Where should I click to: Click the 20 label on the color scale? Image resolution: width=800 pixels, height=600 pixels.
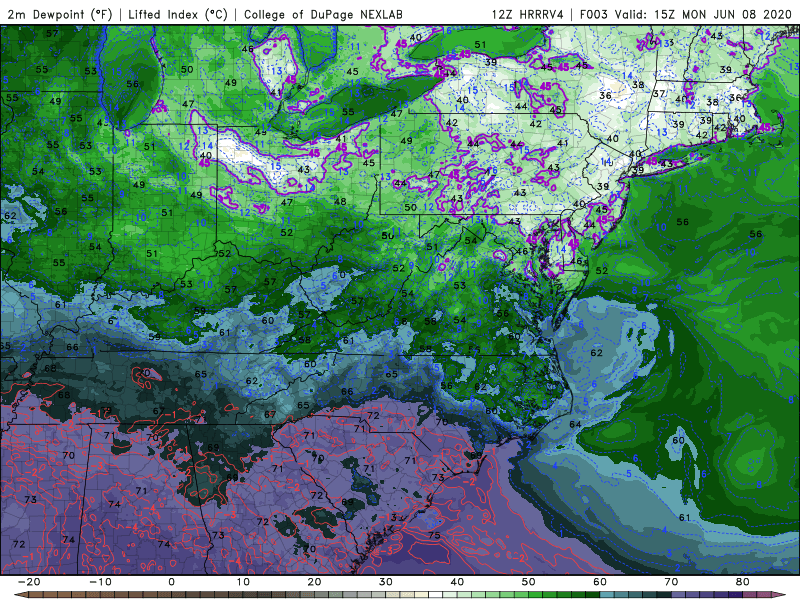point(314,582)
